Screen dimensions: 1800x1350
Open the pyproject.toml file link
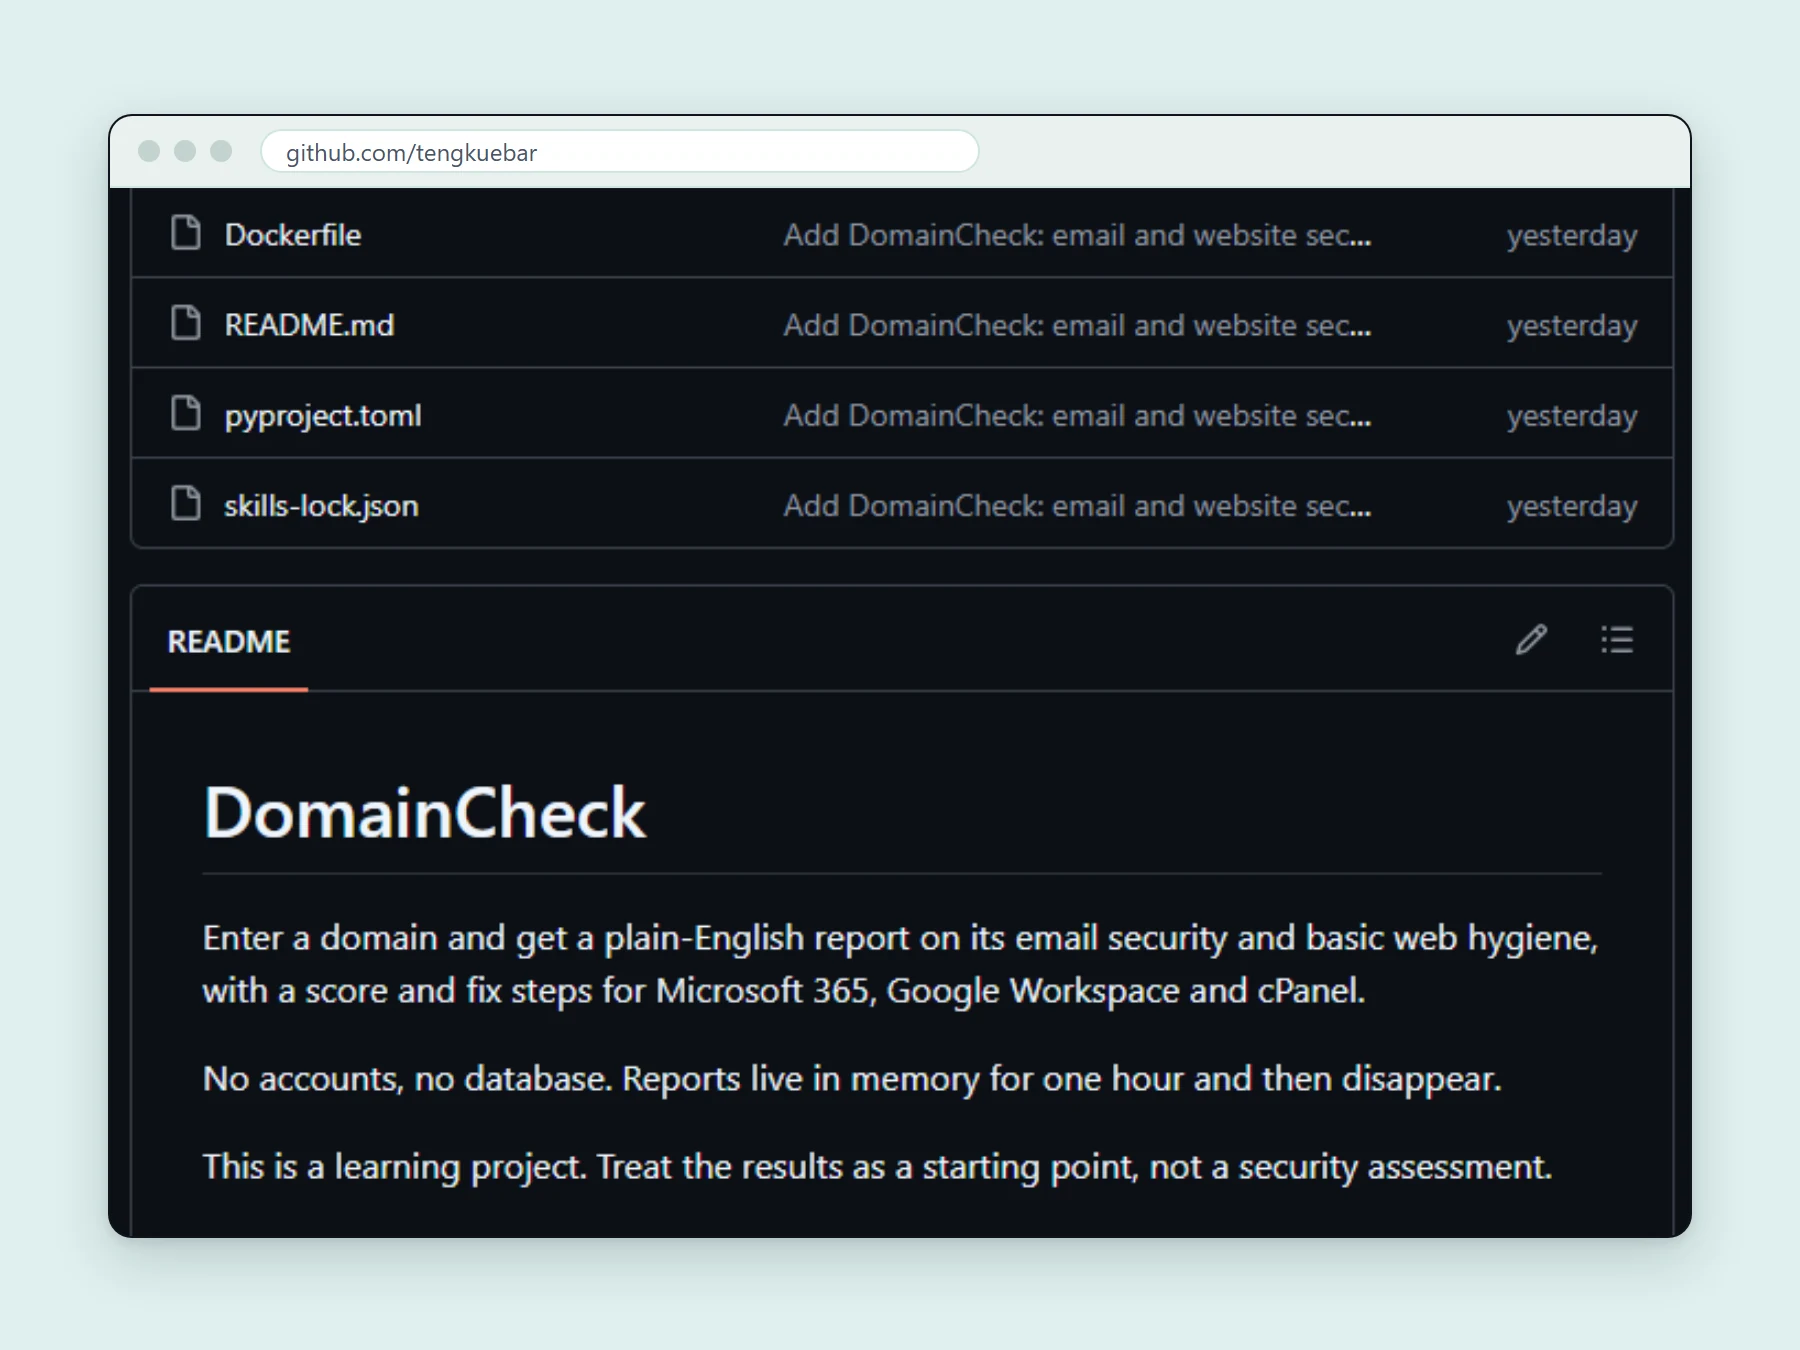pos(323,416)
